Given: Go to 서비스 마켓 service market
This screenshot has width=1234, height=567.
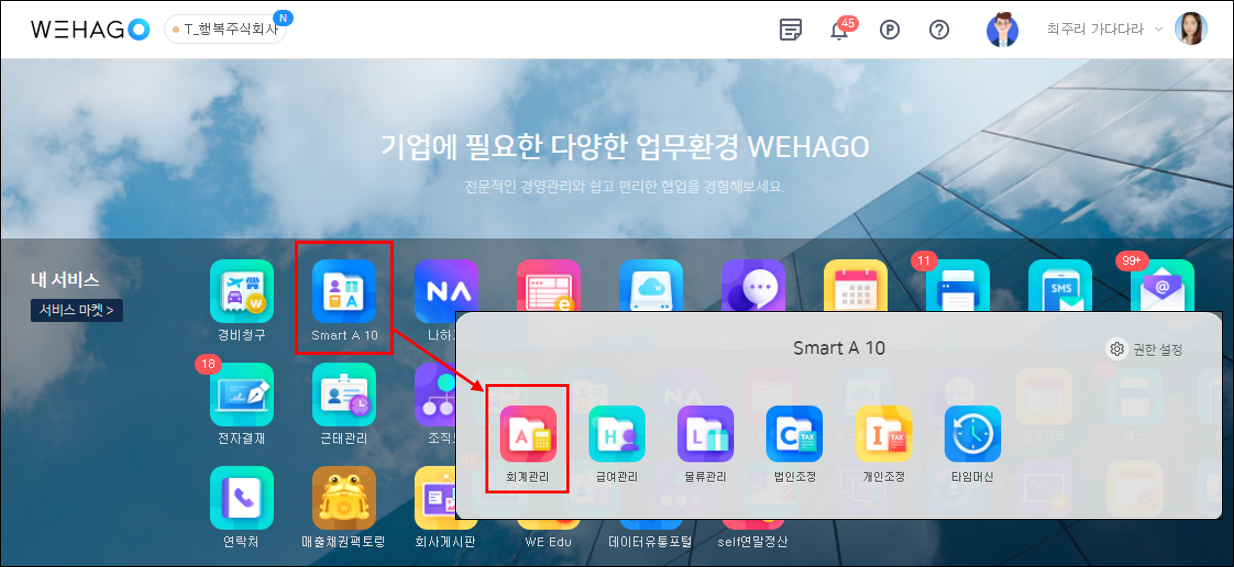Looking at the screenshot, I should 77,310.
